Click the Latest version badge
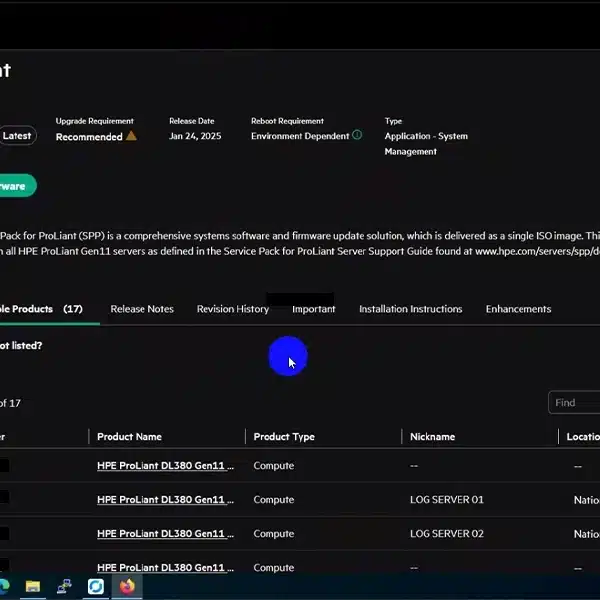Screen dimensions: 600x600 click(17, 136)
